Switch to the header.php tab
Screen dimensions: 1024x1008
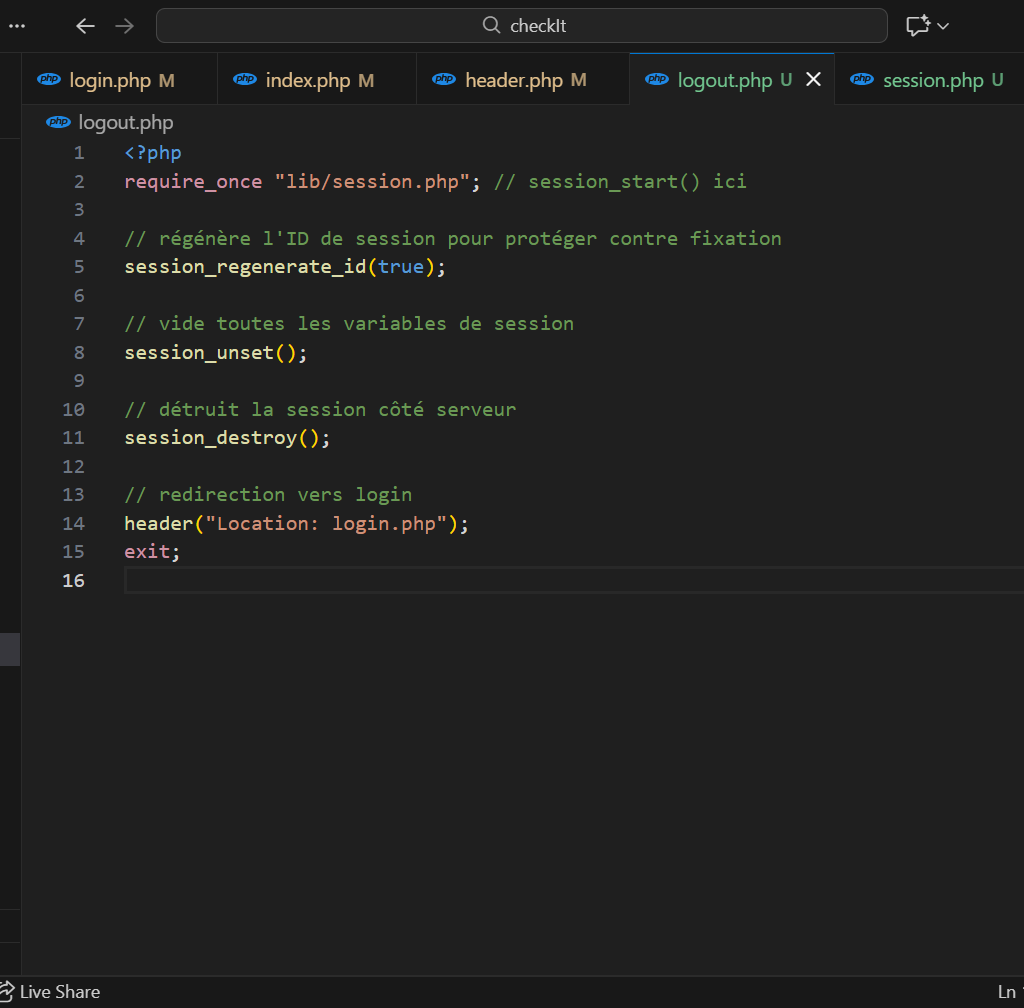[514, 80]
